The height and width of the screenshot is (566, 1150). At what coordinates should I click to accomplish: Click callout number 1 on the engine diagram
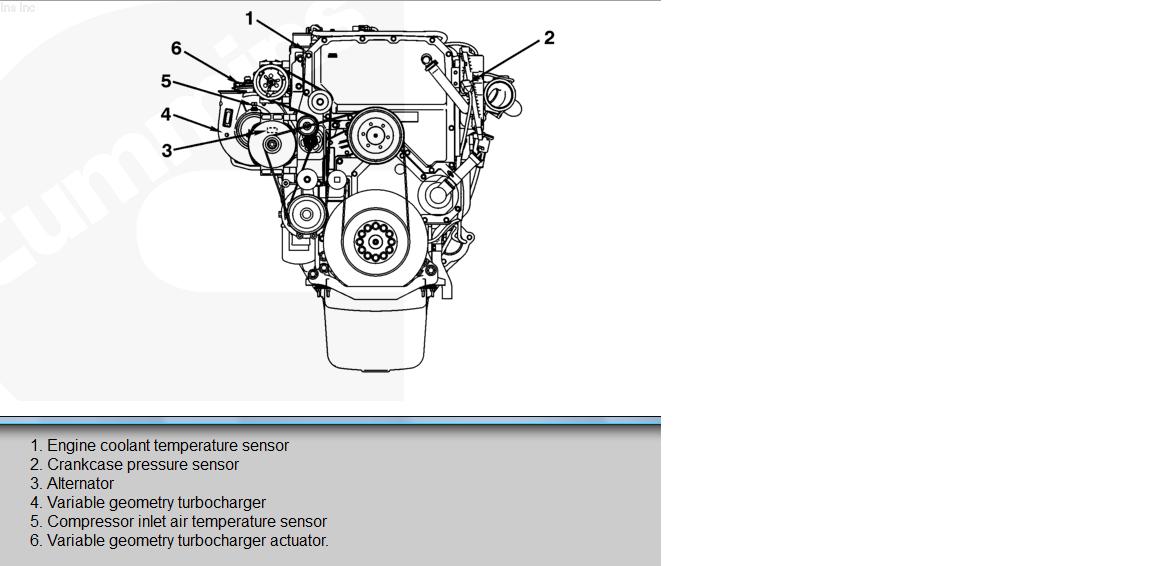(250, 18)
